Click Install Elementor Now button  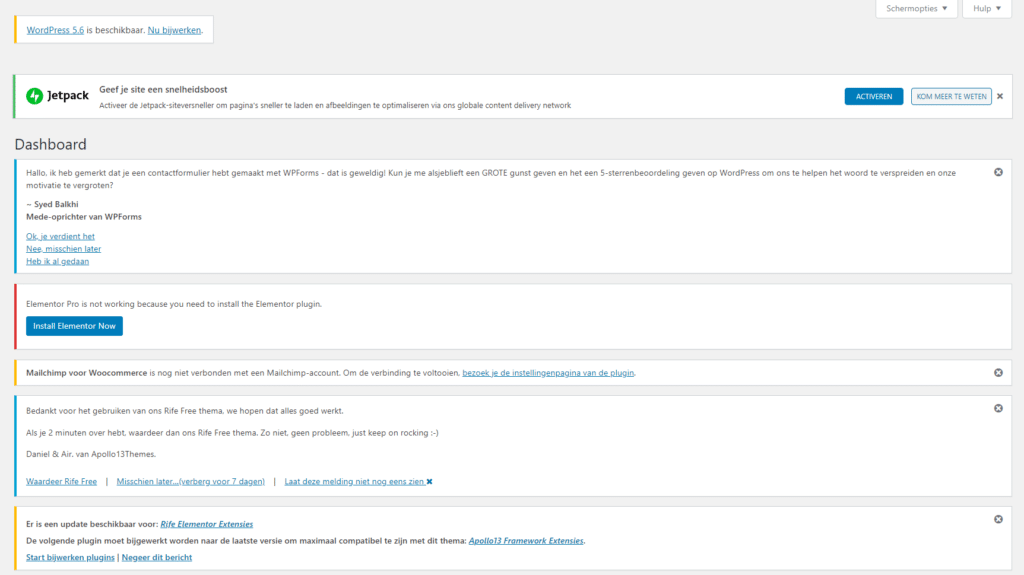[x=74, y=326]
